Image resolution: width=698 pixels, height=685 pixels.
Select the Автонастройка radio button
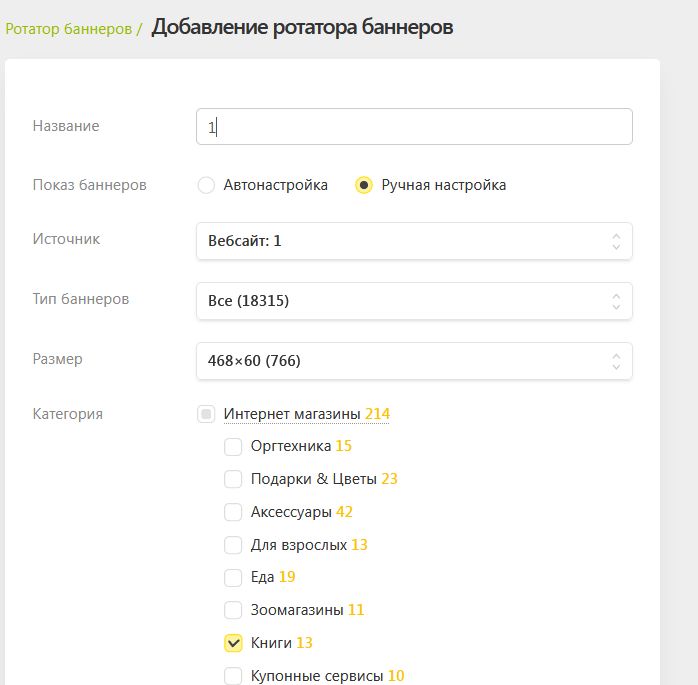(206, 185)
